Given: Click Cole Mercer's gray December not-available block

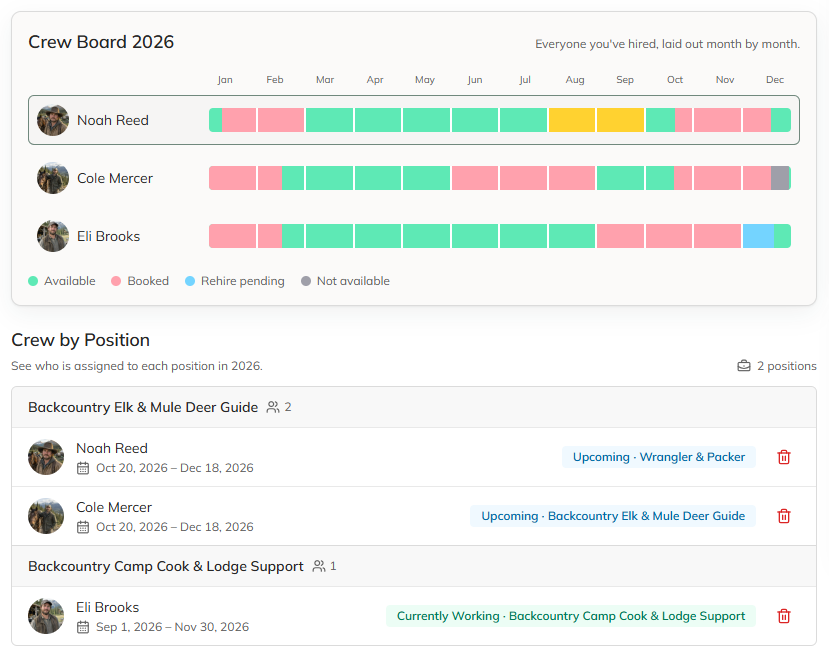Looking at the screenshot, I should [780, 178].
